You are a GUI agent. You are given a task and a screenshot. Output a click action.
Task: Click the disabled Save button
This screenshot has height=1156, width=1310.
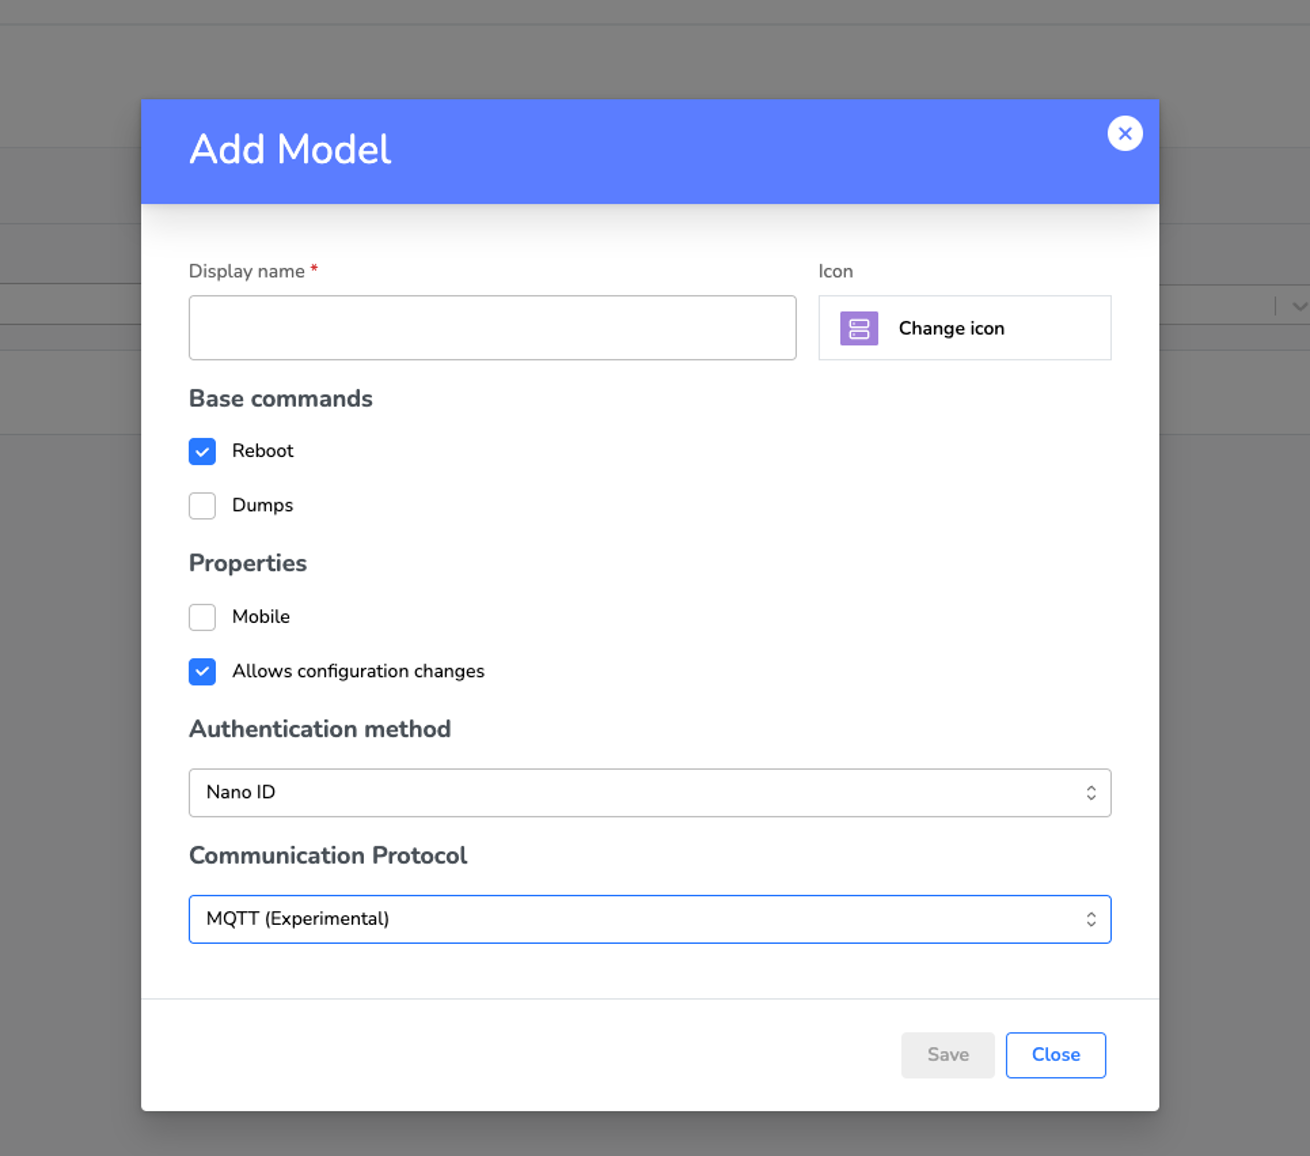pos(948,1055)
